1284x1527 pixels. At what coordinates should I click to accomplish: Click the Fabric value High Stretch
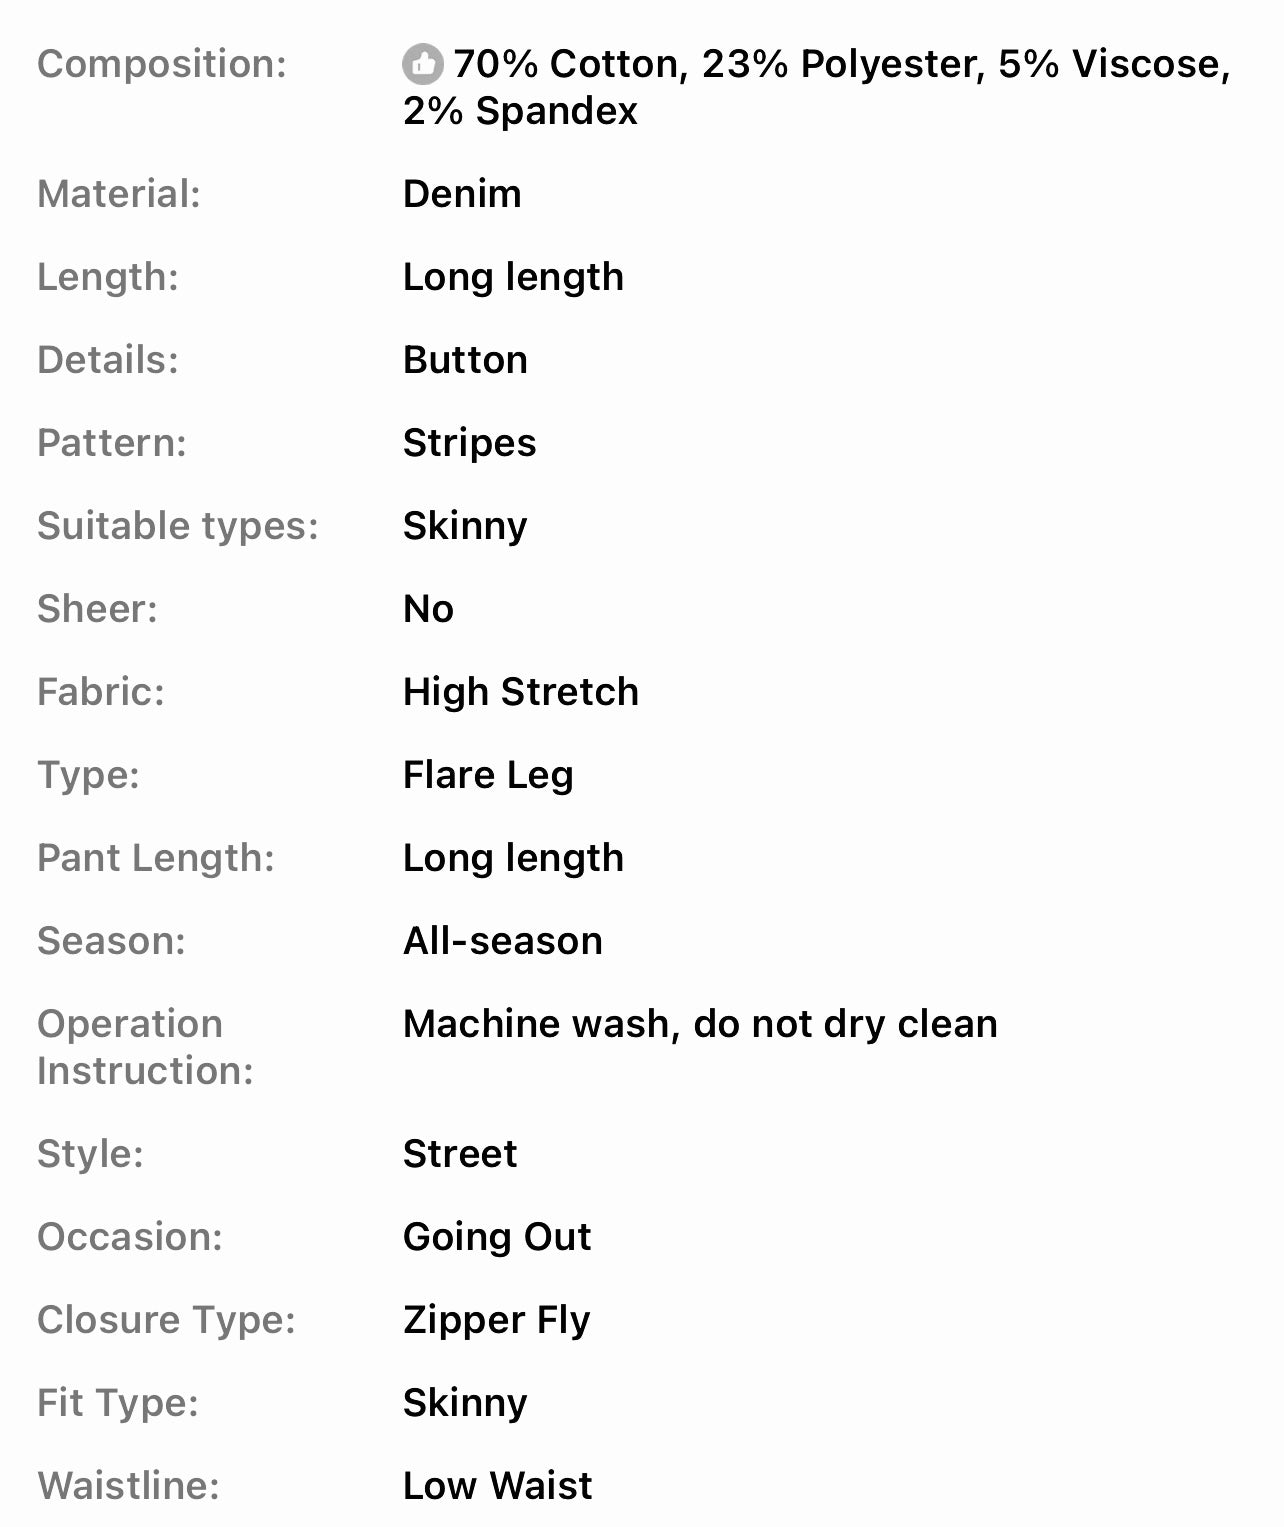click(x=520, y=692)
